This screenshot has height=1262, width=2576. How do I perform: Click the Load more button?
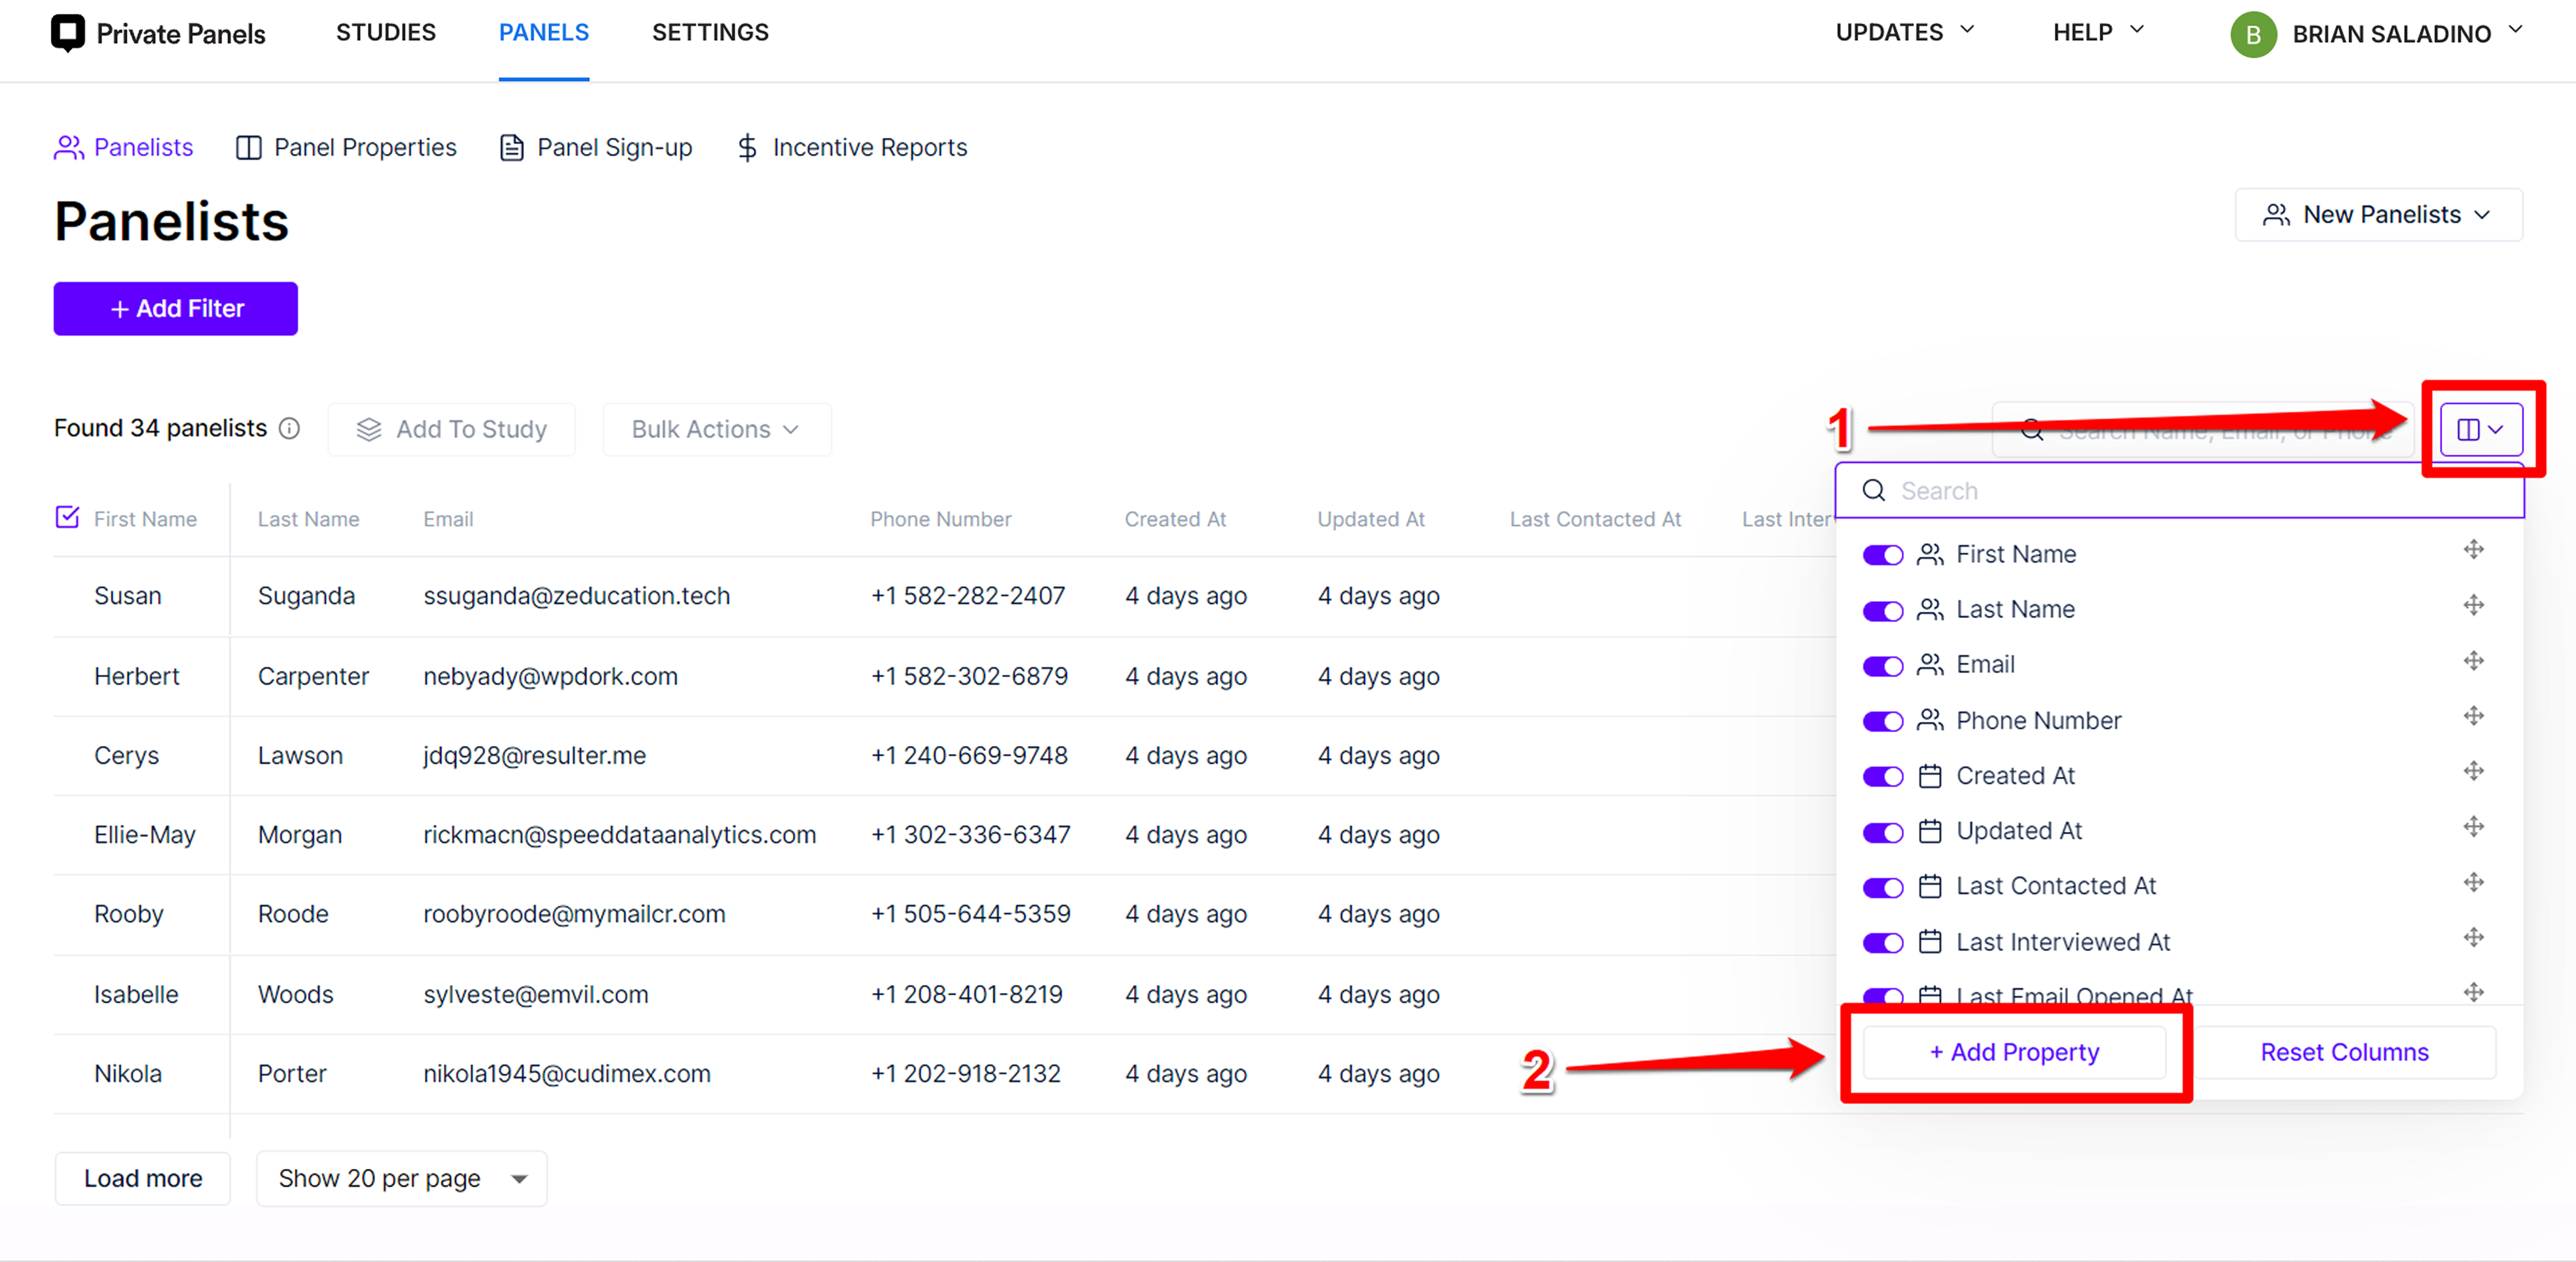pos(143,1179)
